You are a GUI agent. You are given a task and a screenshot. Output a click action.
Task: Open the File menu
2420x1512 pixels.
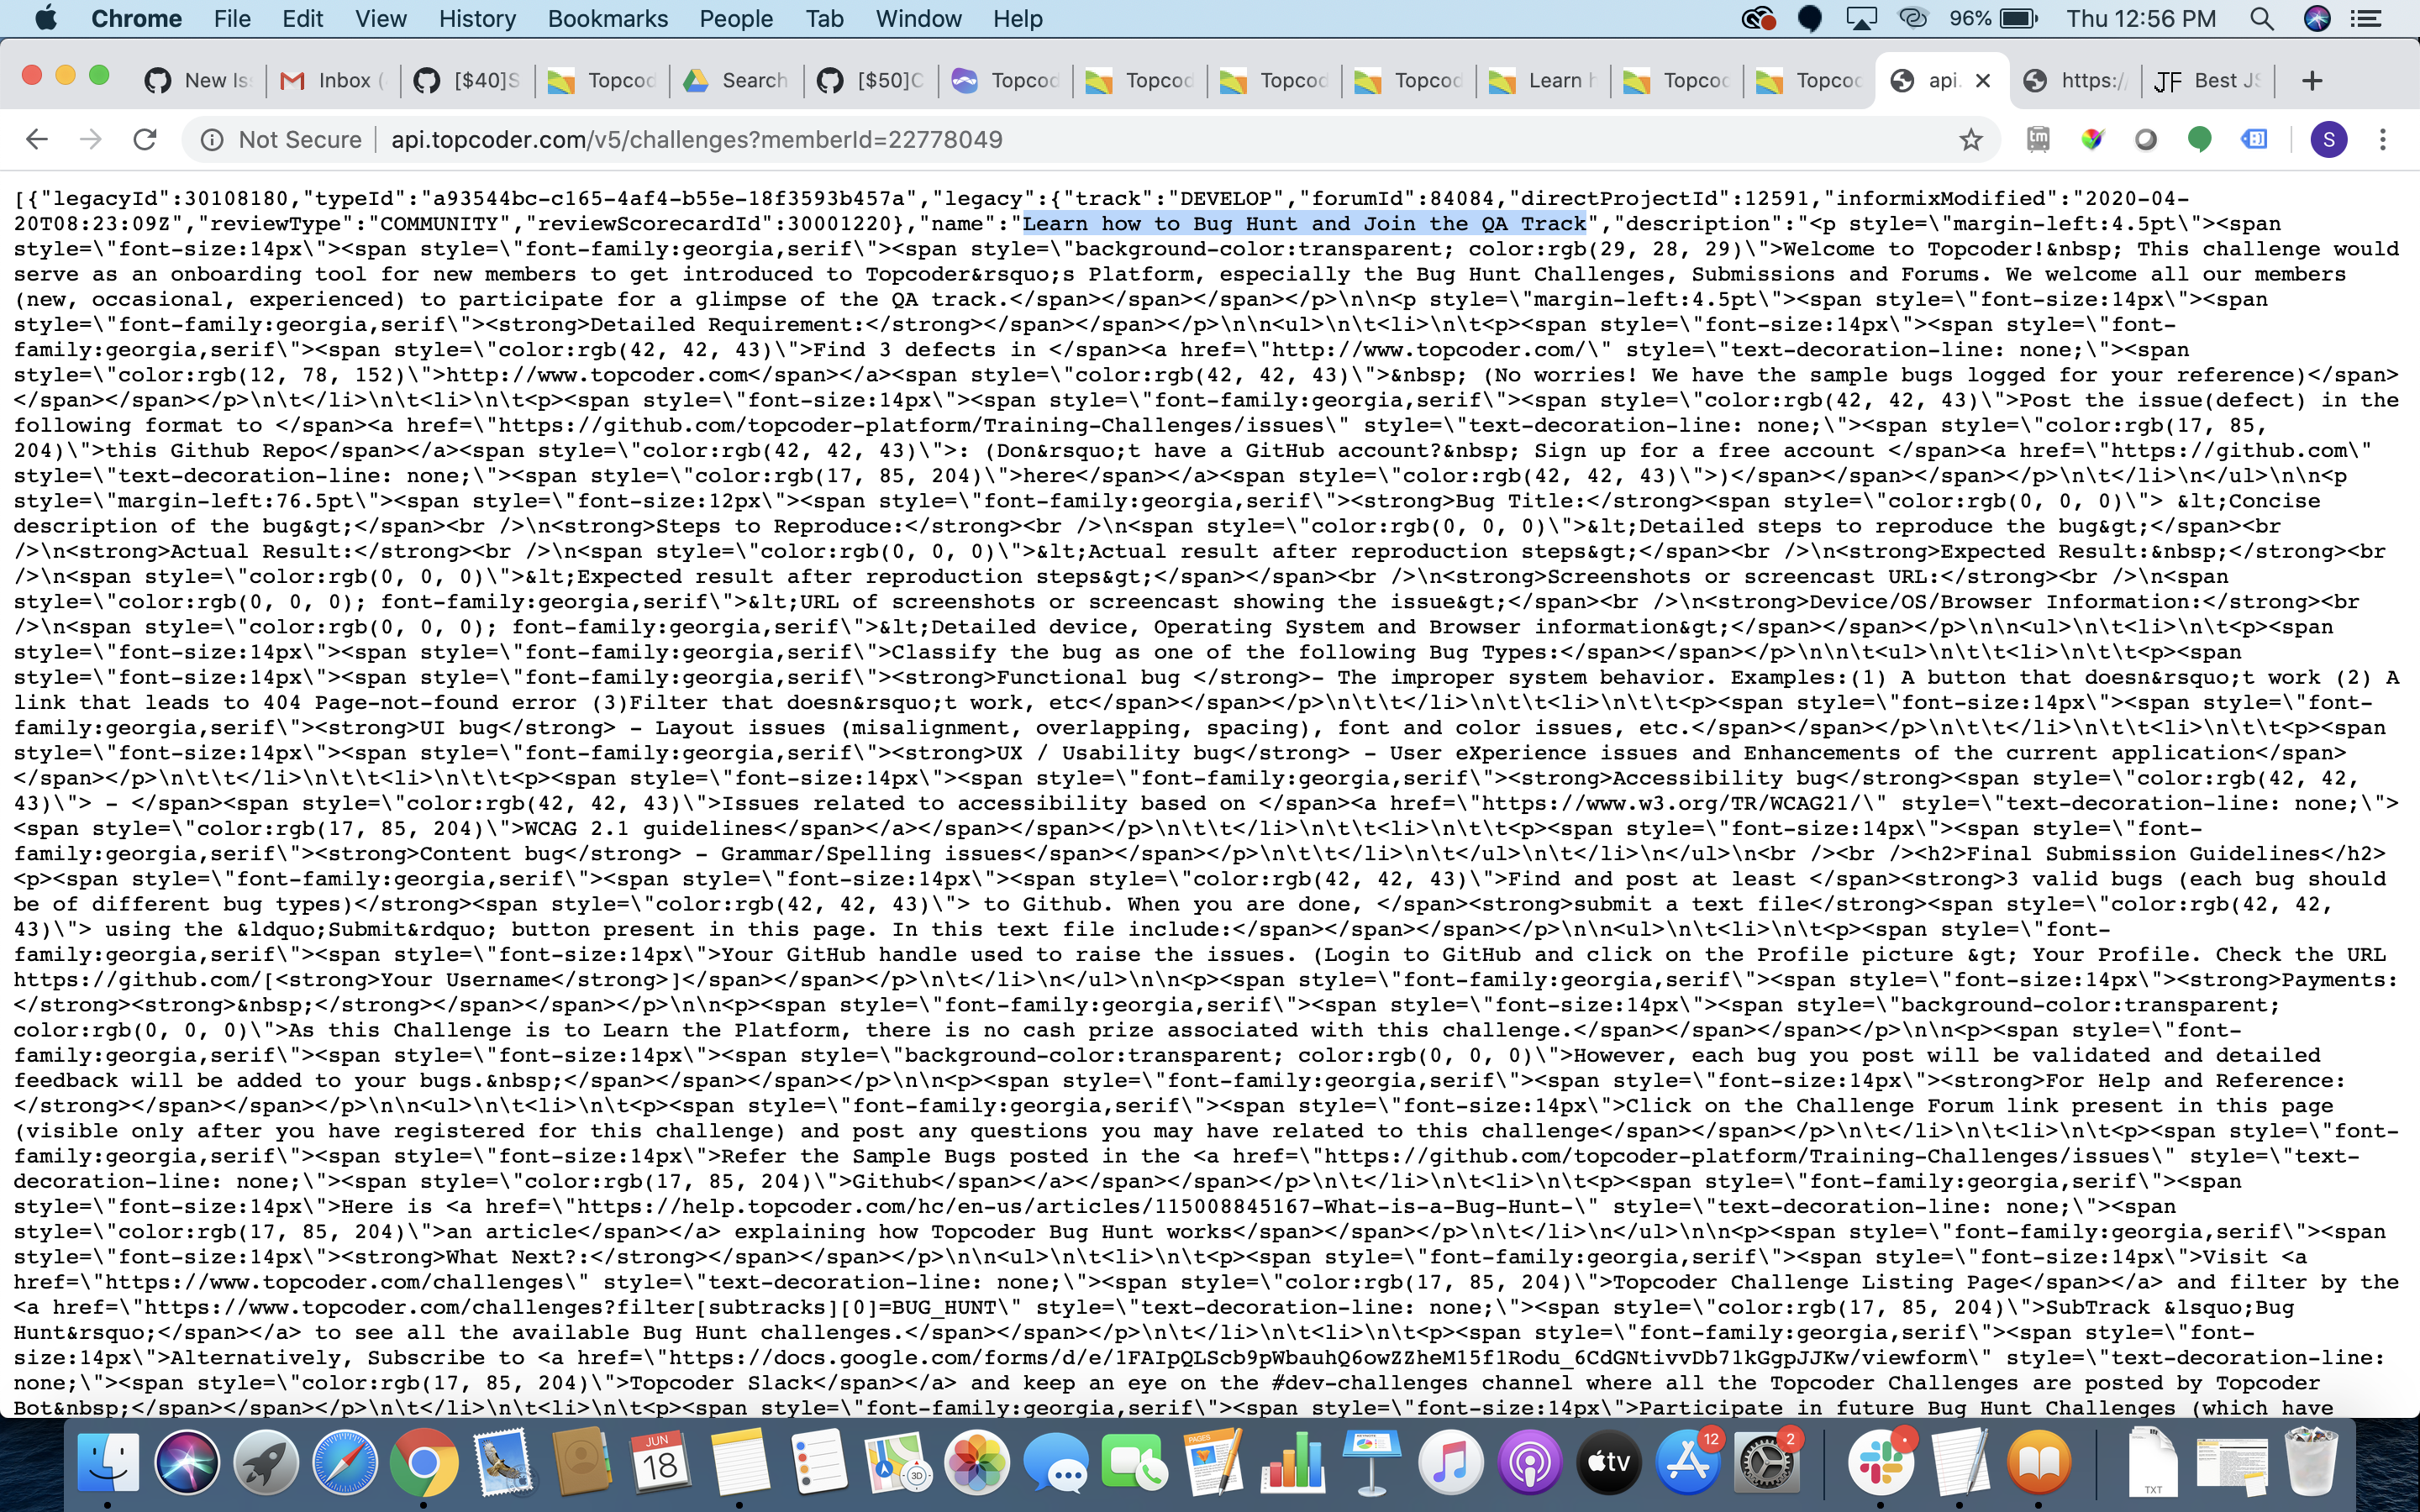(x=232, y=19)
